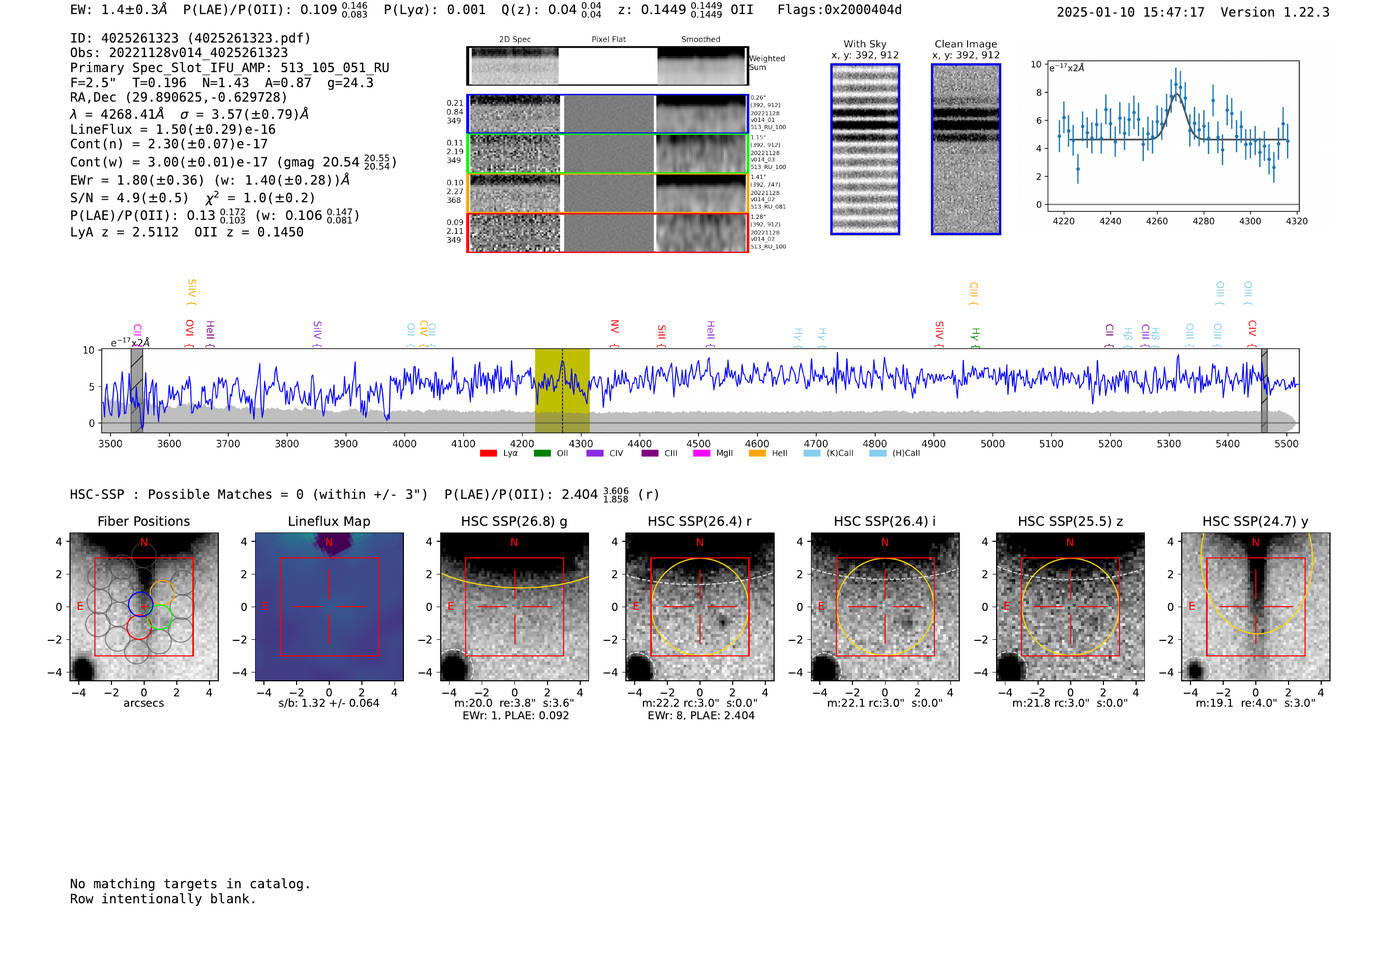Click the Smoothed column header
Screen dimensions: 1400x953
pos(701,40)
